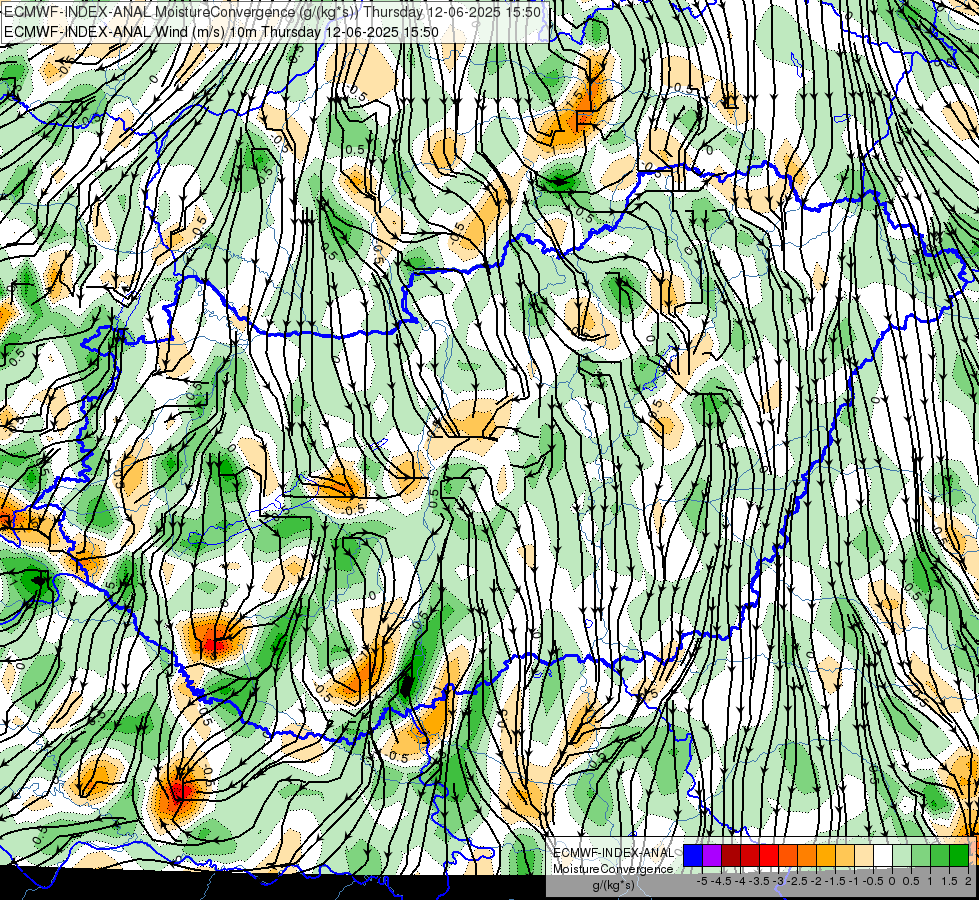Image resolution: width=979 pixels, height=900 pixels.
Task: Pick the green swatch between 0.5 and 1
Action: coord(921,855)
